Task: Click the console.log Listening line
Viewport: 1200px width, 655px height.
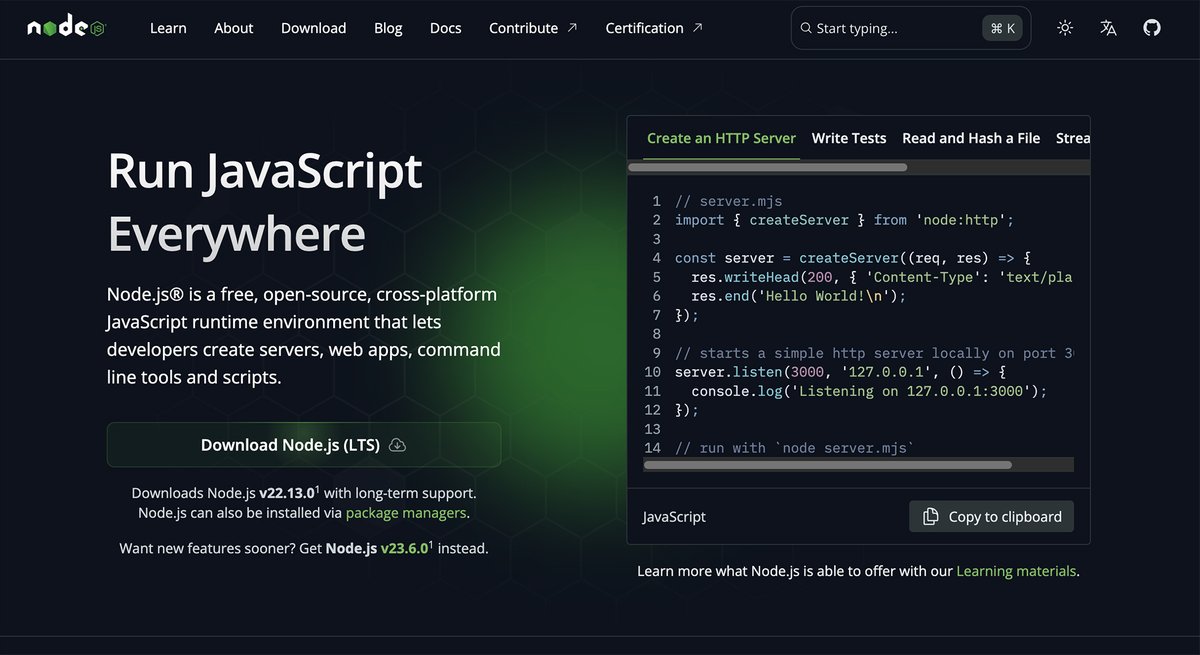Action: click(x=869, y=391)
